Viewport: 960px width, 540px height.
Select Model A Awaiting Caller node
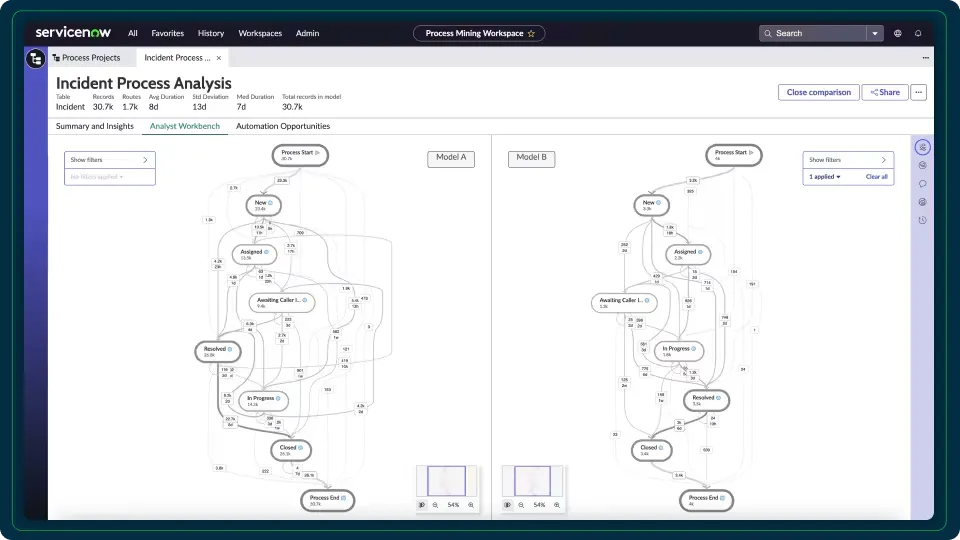coord(282,302)
